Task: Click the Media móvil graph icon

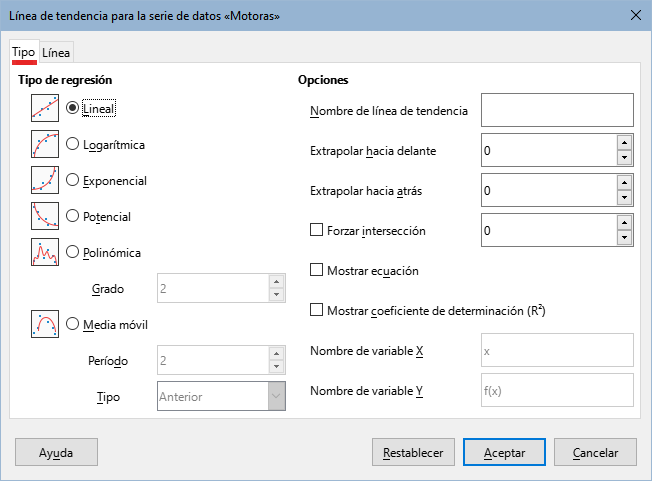Action: pos(45,324)
